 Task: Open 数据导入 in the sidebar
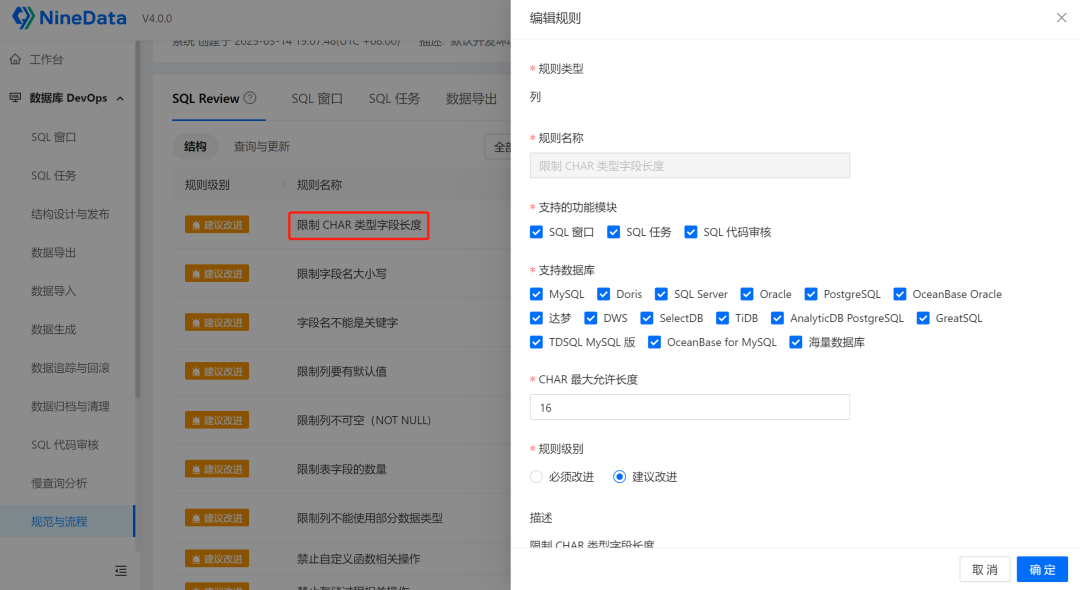coord(54,291)
